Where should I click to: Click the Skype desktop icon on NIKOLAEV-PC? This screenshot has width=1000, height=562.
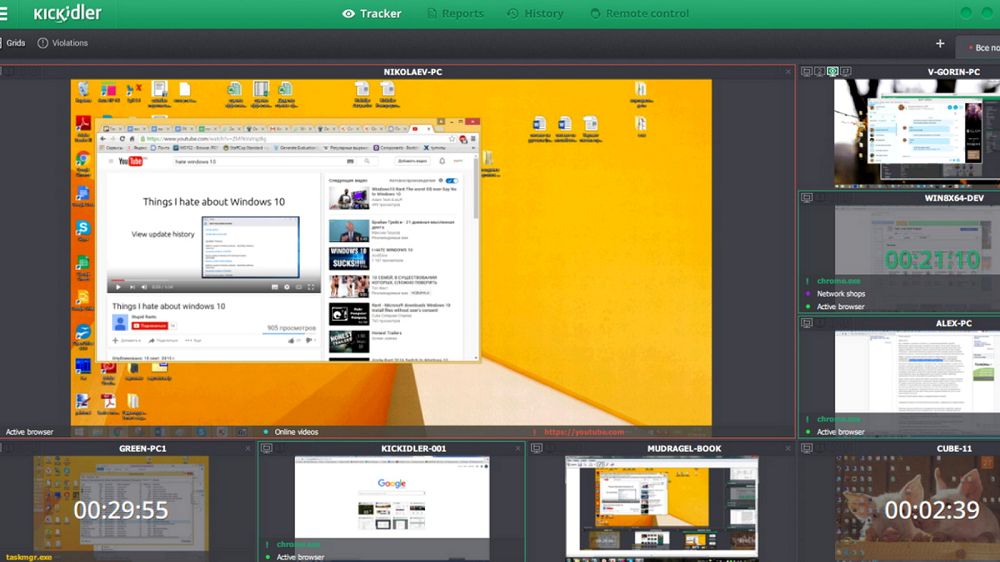coord(83,229)
